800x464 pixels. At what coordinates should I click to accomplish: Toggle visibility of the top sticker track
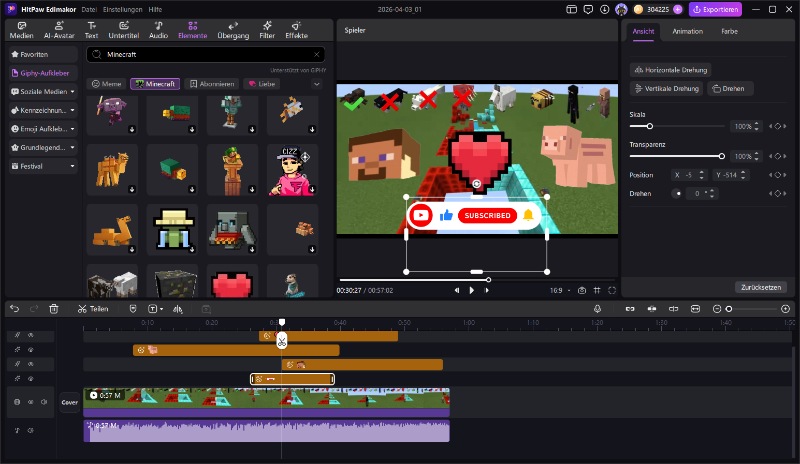31,335
